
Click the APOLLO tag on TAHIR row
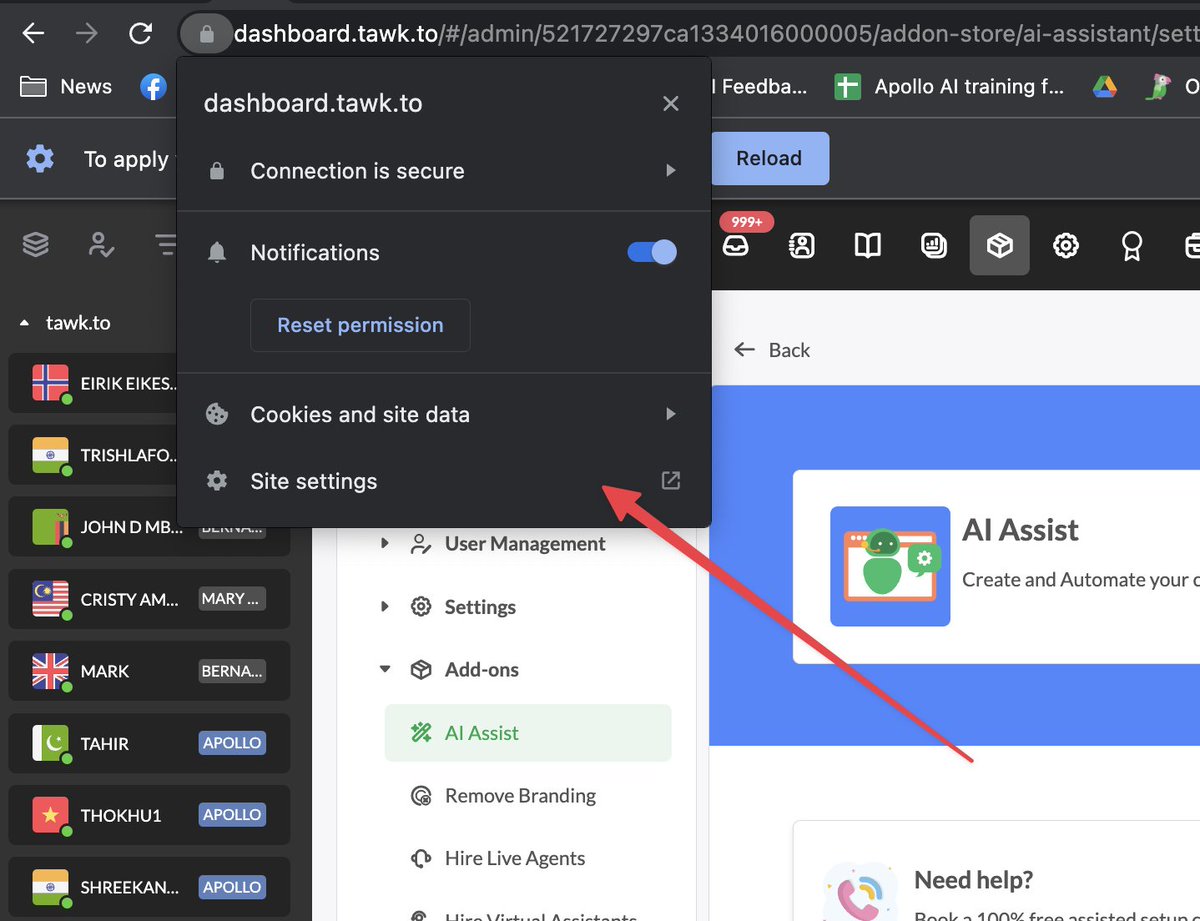point(232,743)
